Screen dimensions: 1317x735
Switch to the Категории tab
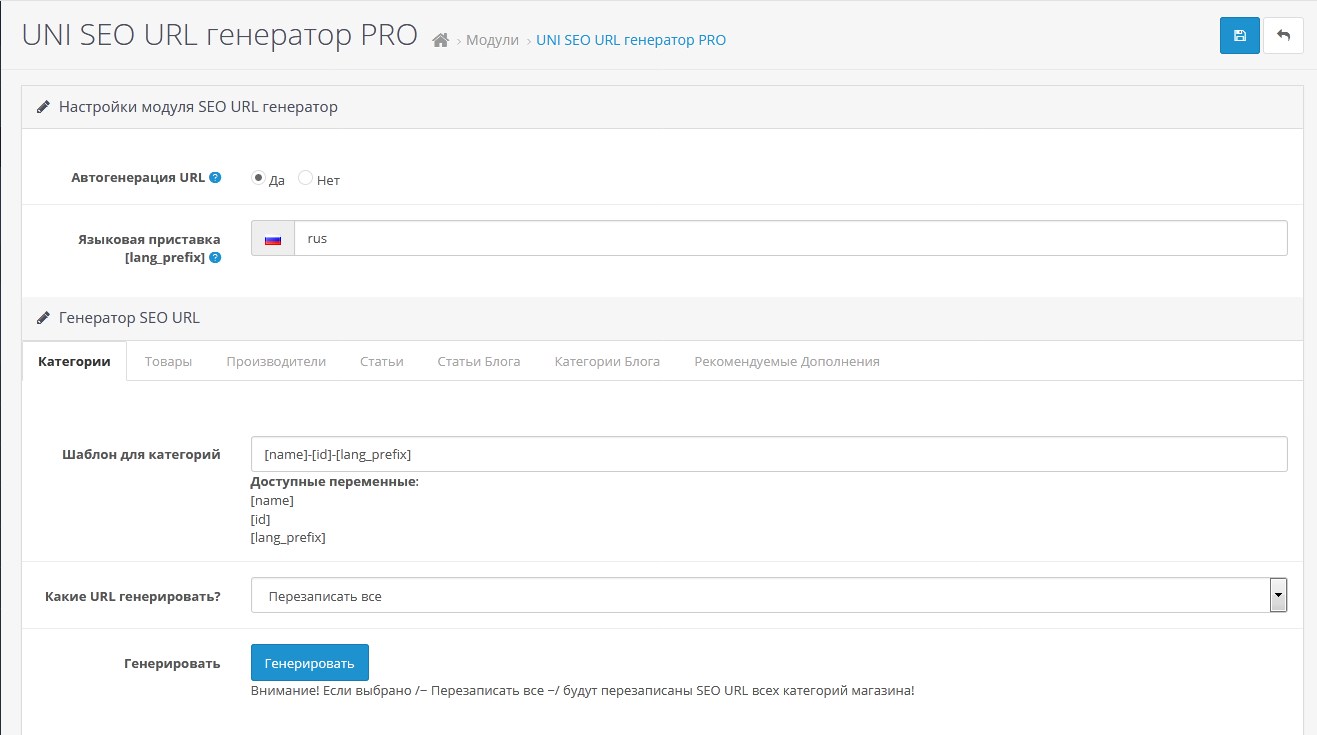click(x=74, y=361)
